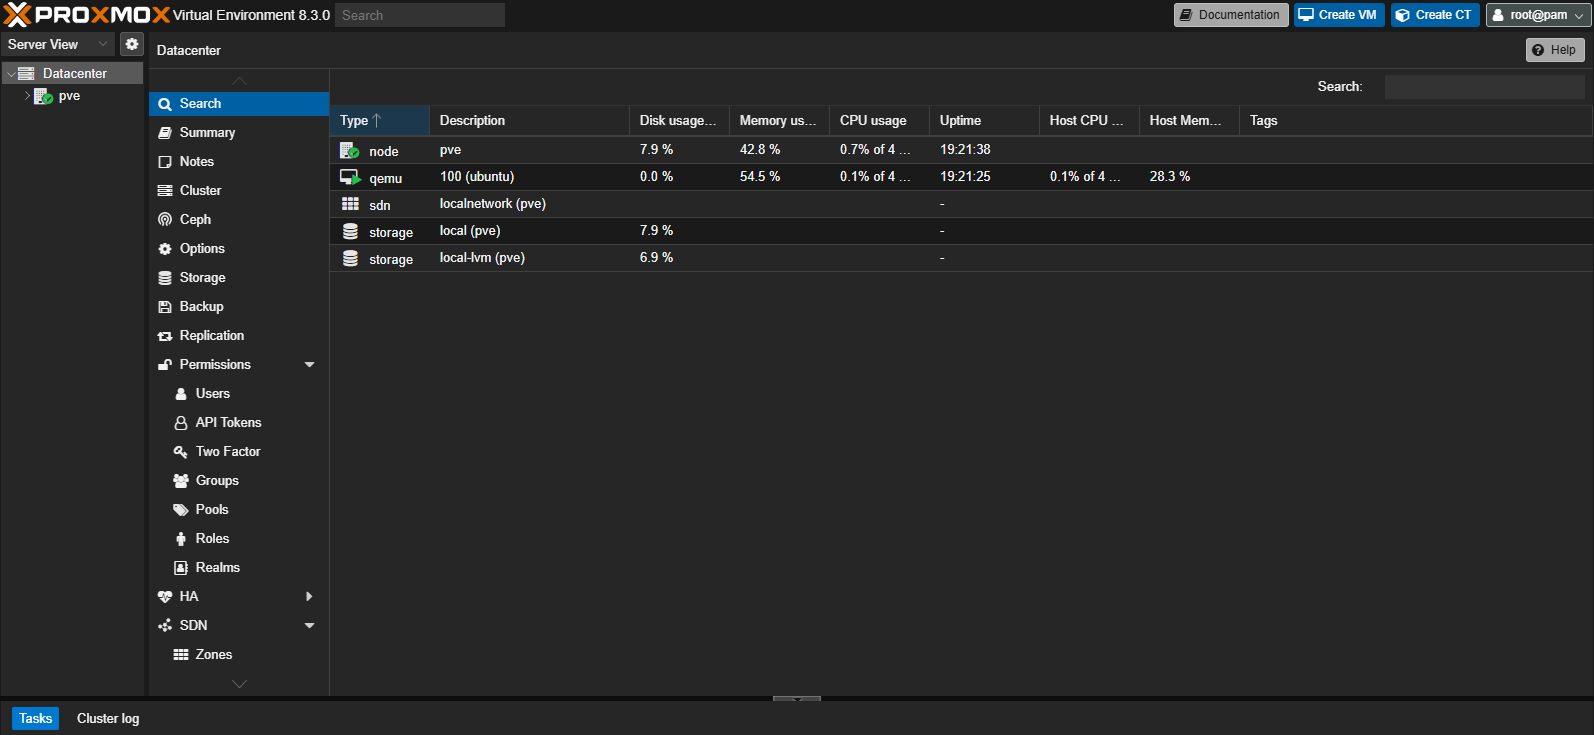Open Ceph panel
The height and width of the screenshot is (735, 1594).
click(x=239, y=219)
